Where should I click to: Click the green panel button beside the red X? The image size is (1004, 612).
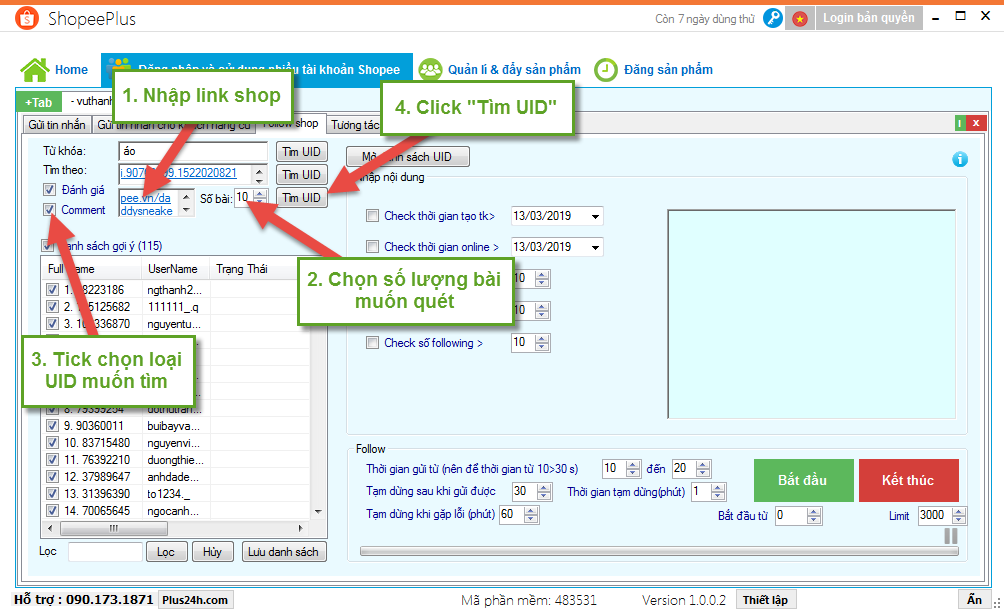[960, 124]
